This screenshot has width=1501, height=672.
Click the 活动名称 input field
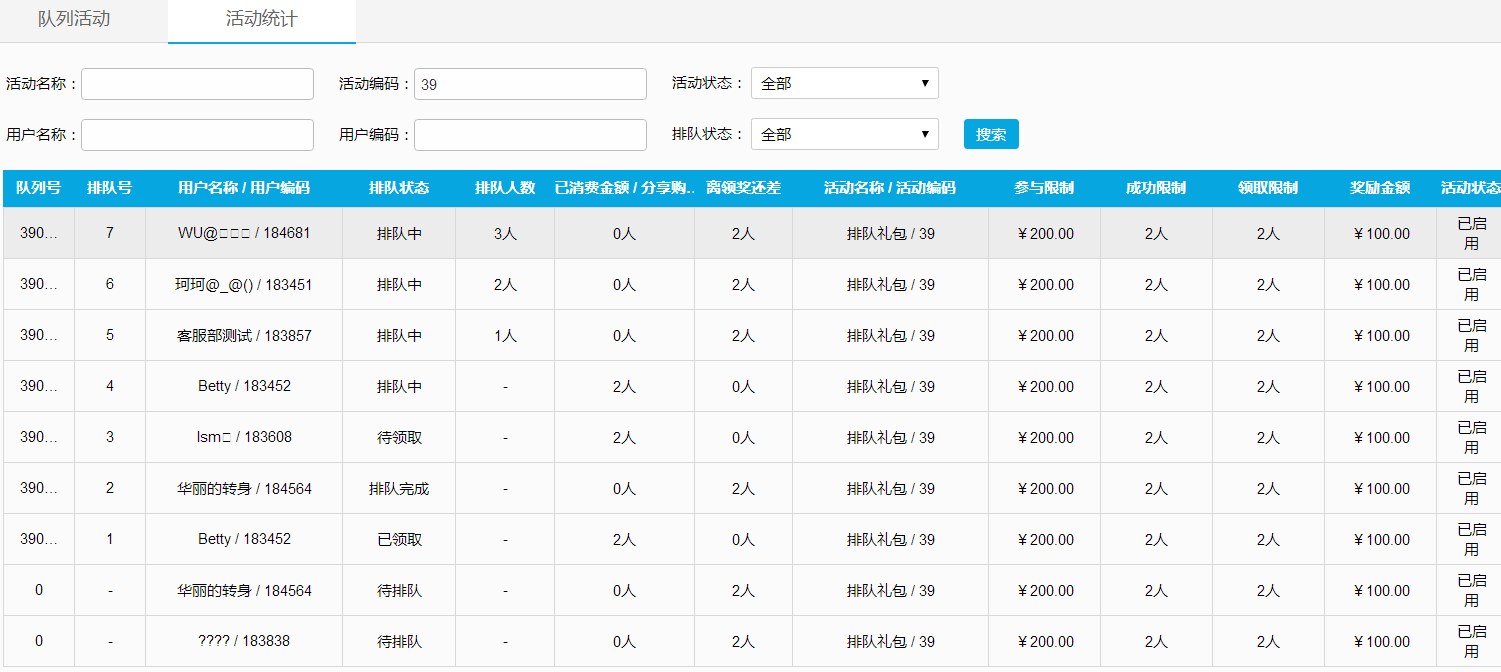click(x=197, y=84)
